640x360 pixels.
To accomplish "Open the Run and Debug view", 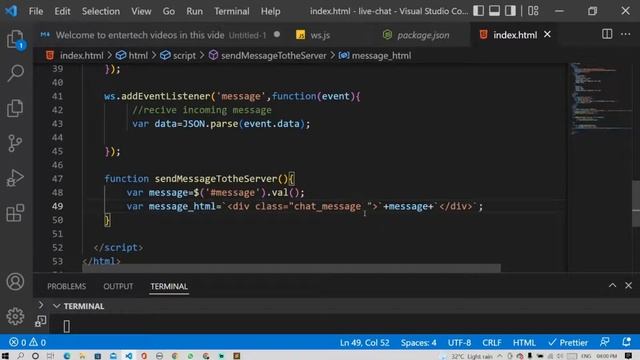I will point(16,178).
